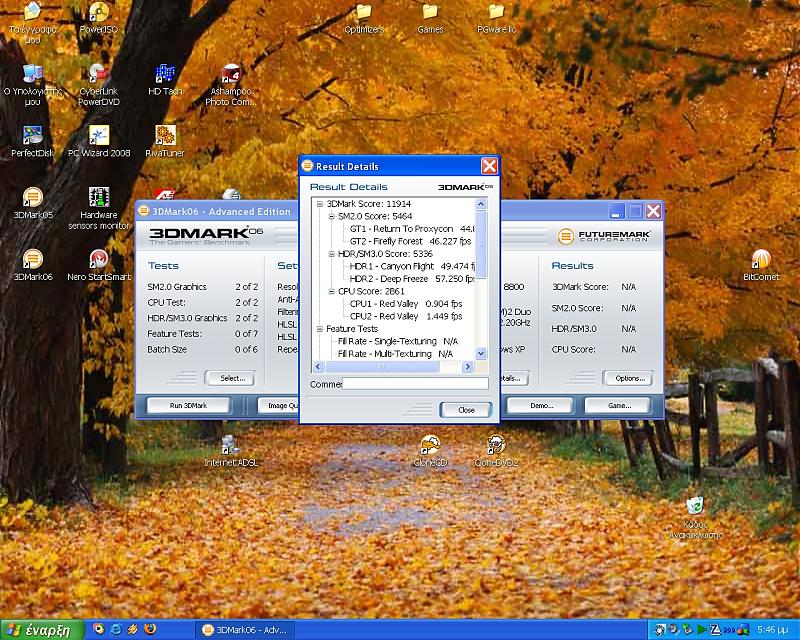Click the results list scroll-up arrow
The image size is (800, 640).
point(481,205)
